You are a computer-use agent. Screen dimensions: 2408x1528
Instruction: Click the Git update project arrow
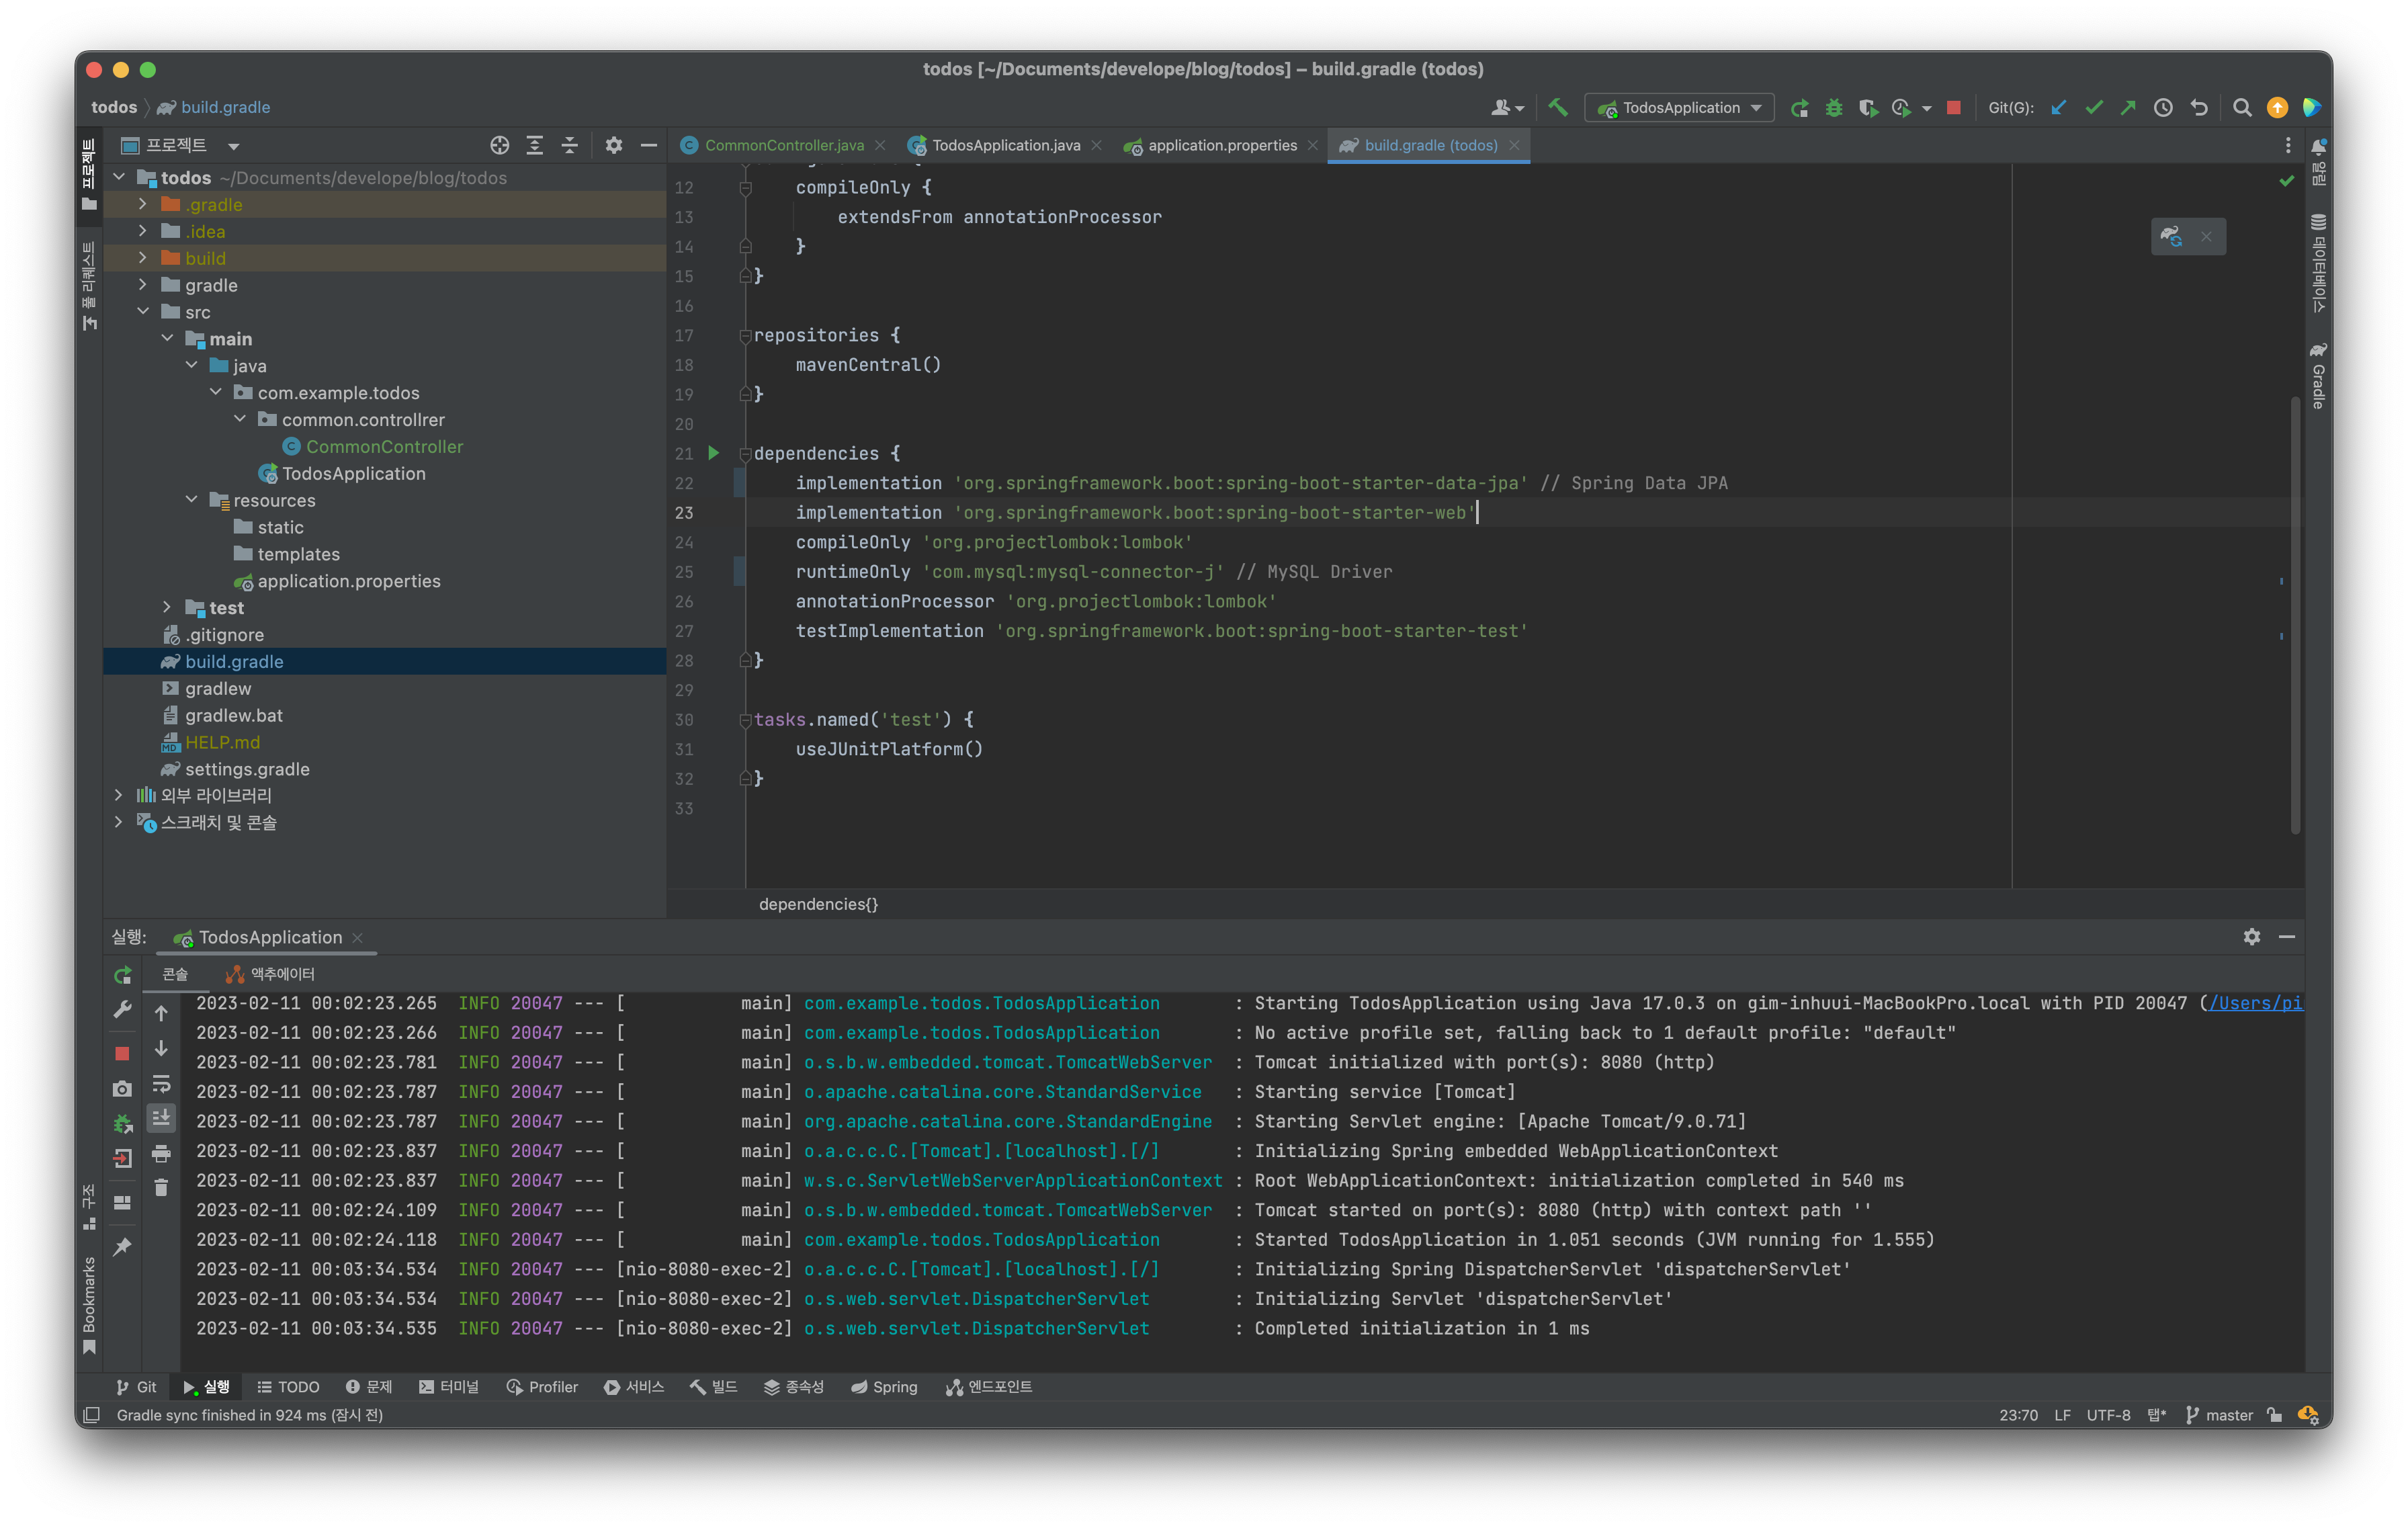(x=2058, y=108)
